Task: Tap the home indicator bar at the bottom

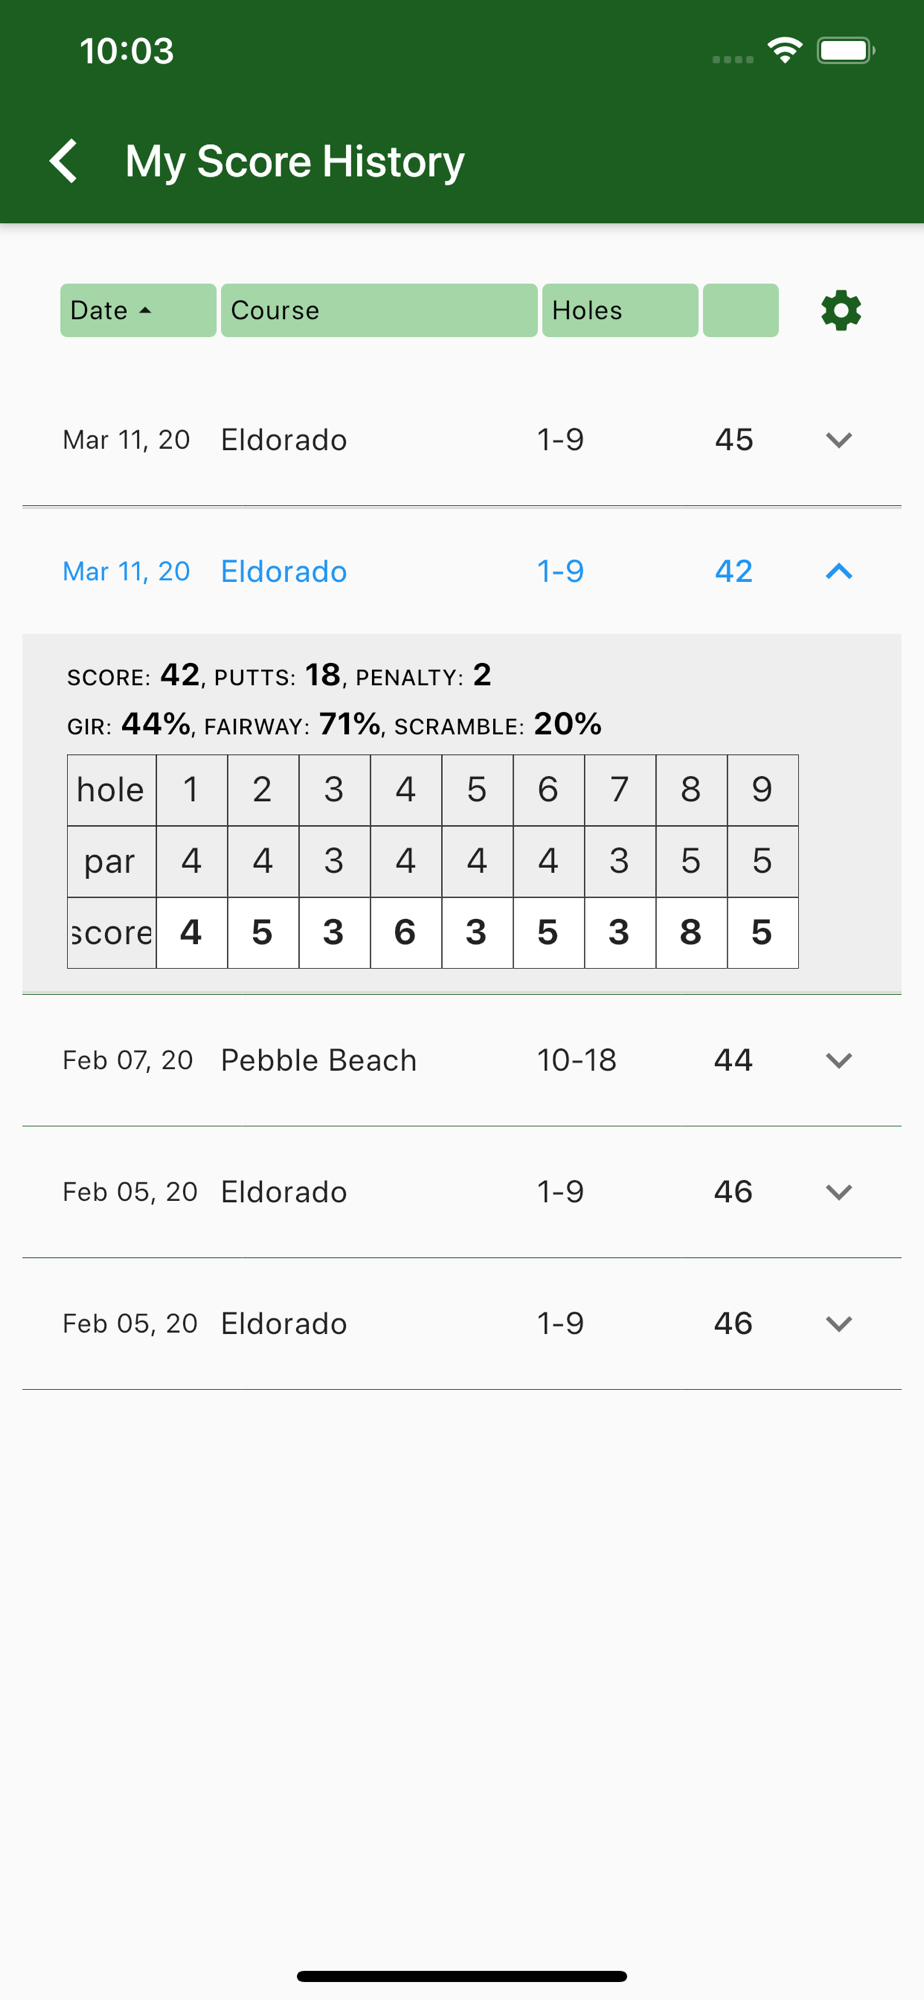Action: (x=462, y=1976)
